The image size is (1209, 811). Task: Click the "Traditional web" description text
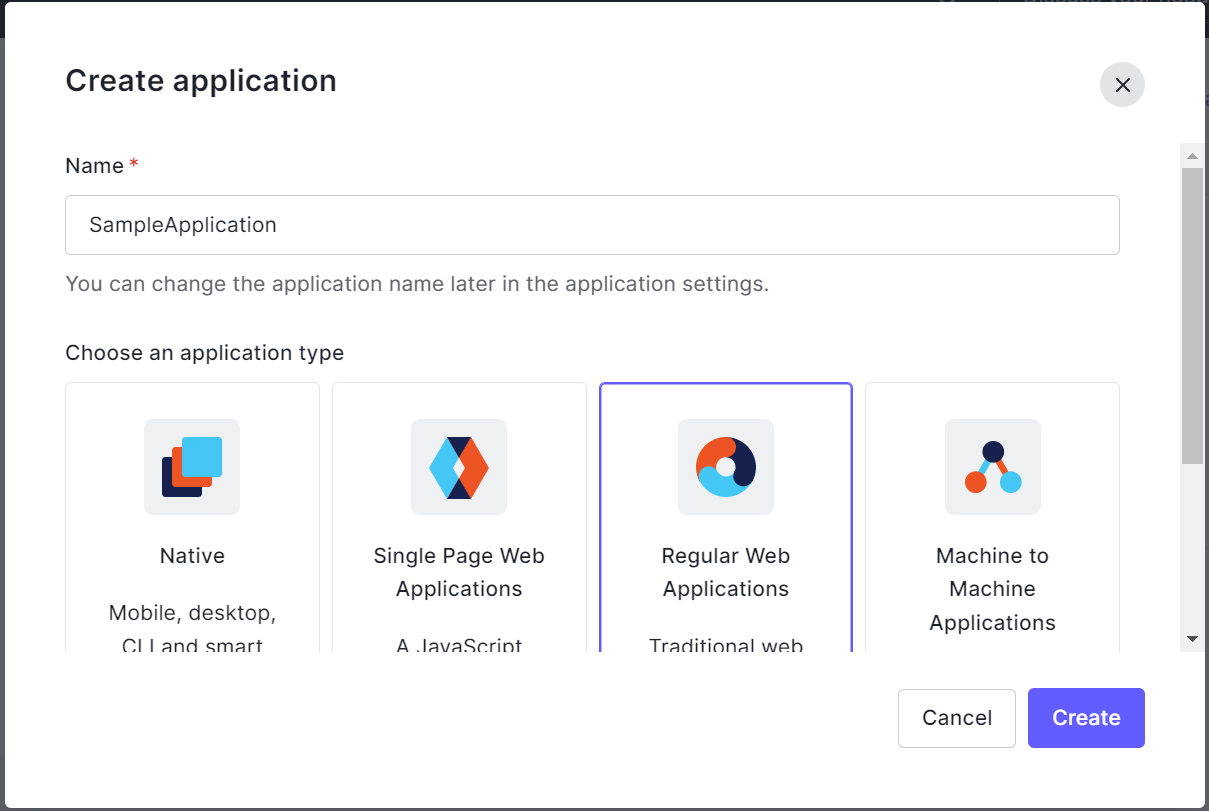[726, 644]
